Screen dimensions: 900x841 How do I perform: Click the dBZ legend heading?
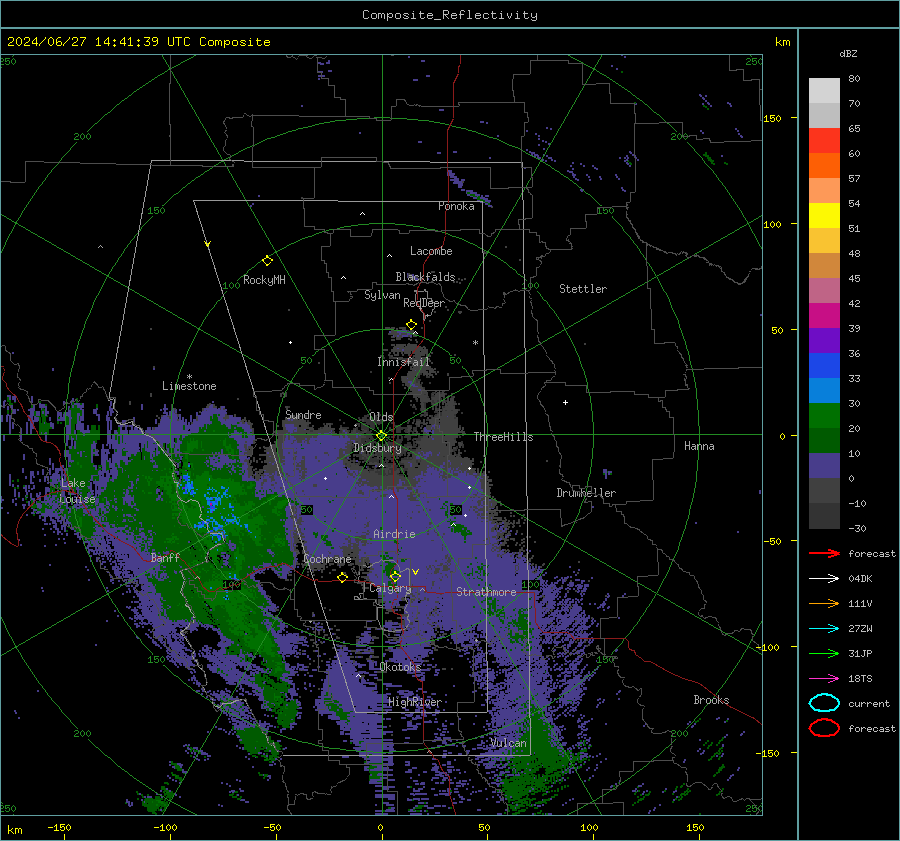tap(848, 53)
